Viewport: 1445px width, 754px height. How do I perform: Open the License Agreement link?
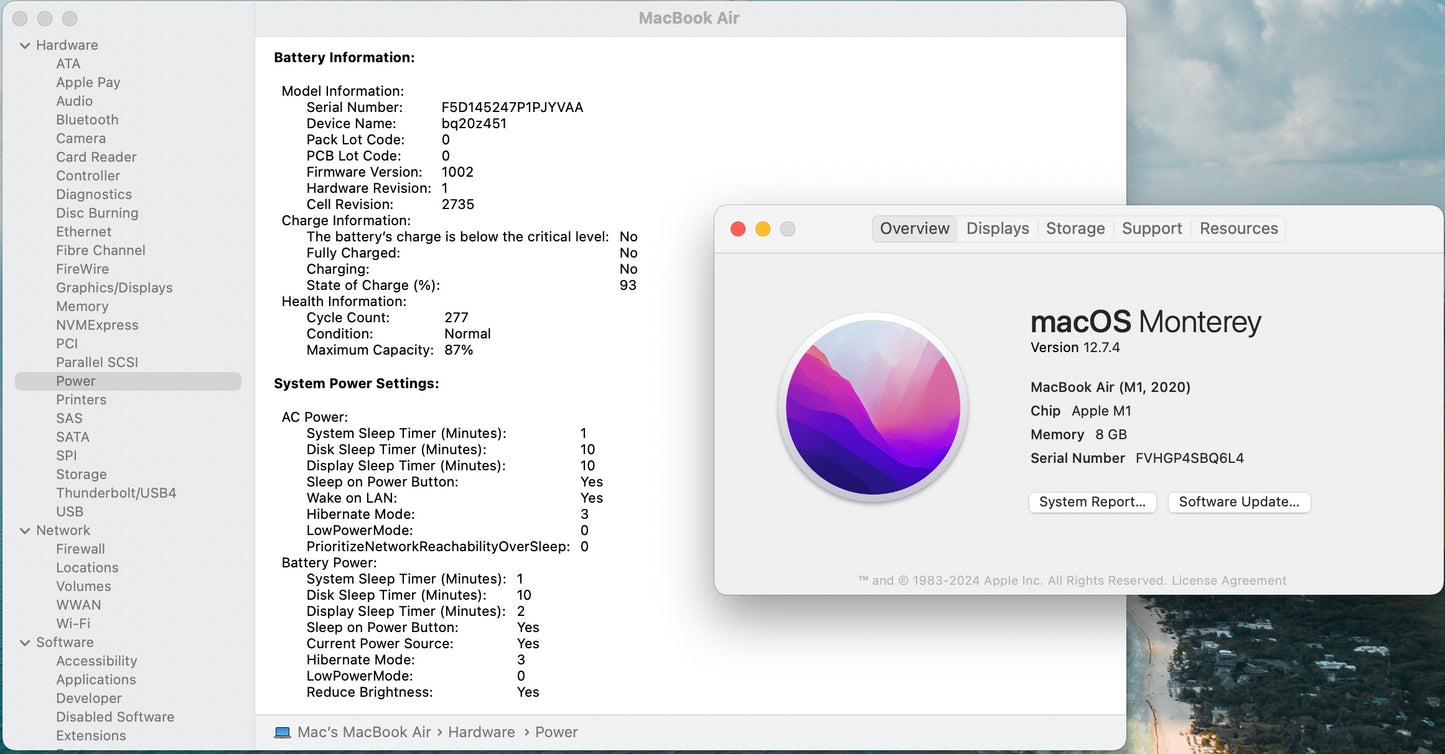pos(1228,580)
